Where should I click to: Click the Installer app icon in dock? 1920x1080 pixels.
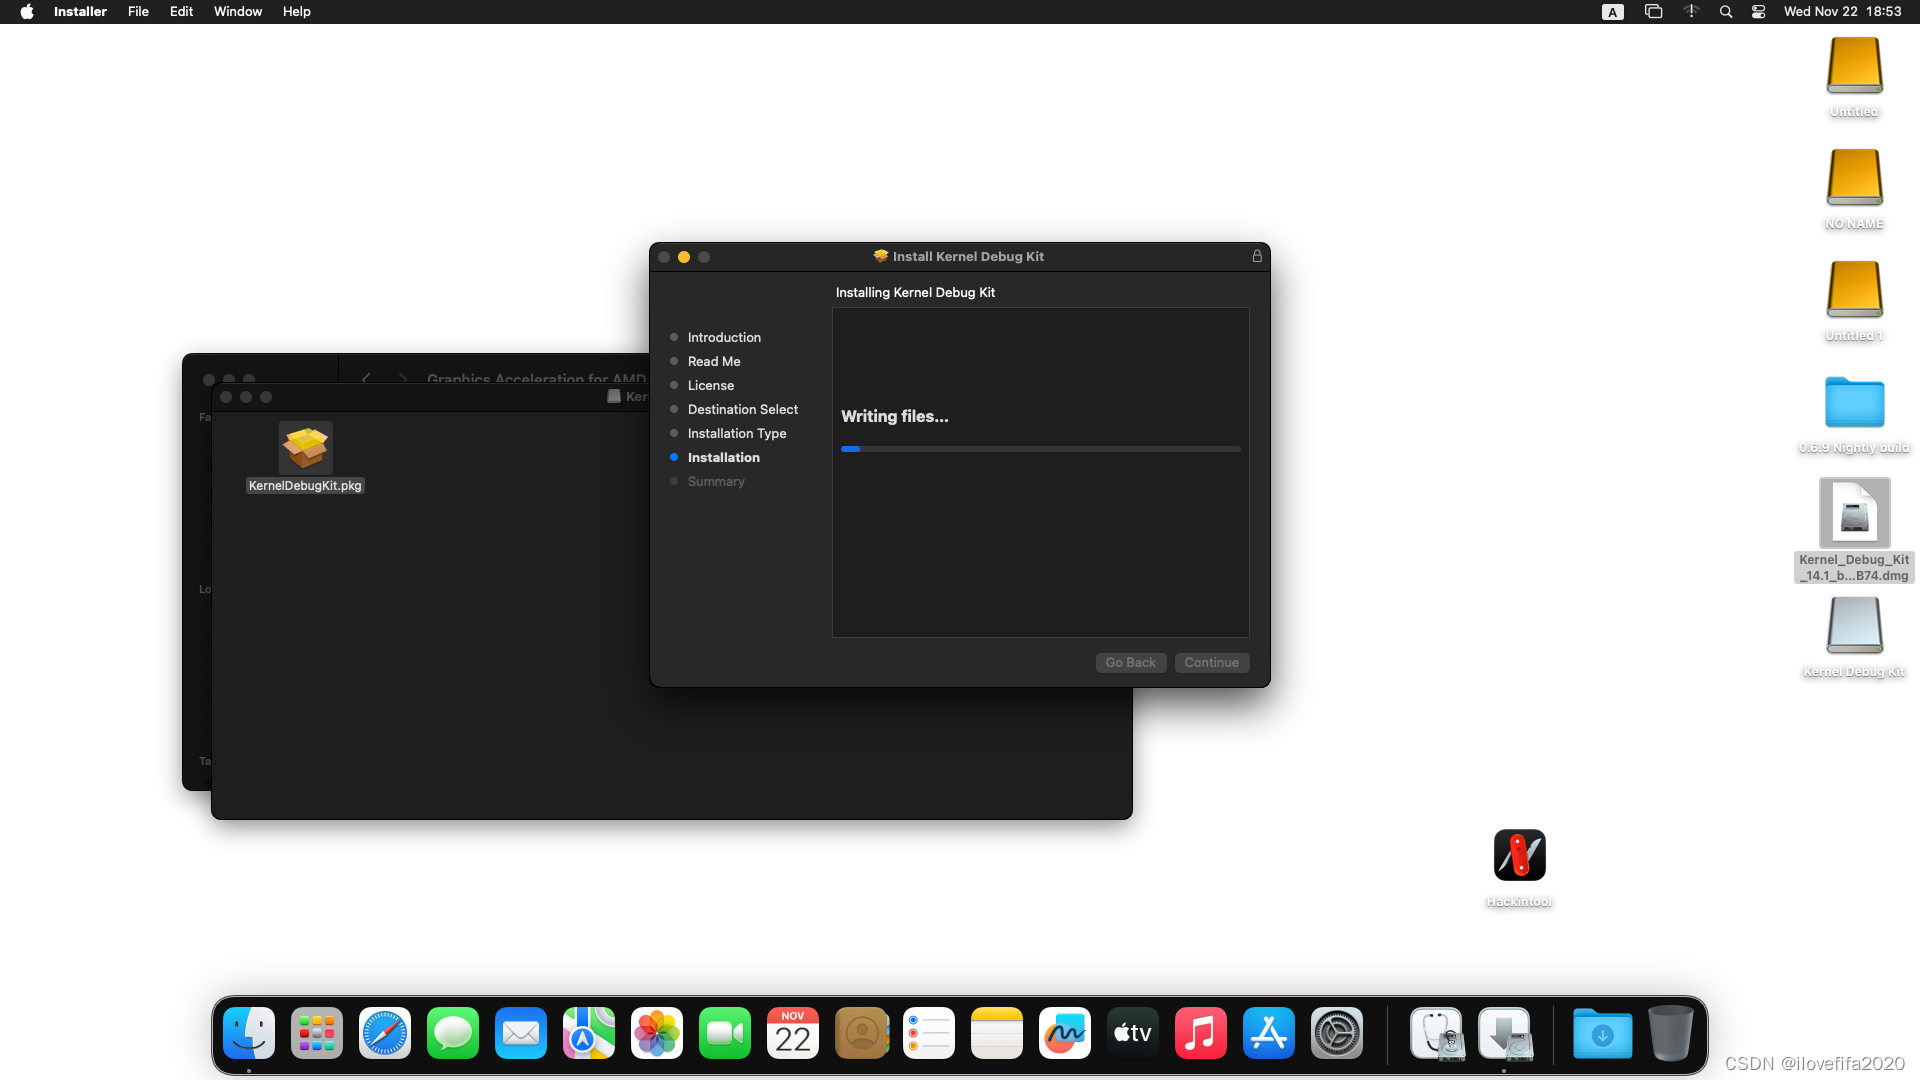[x=1505, y=1033]
